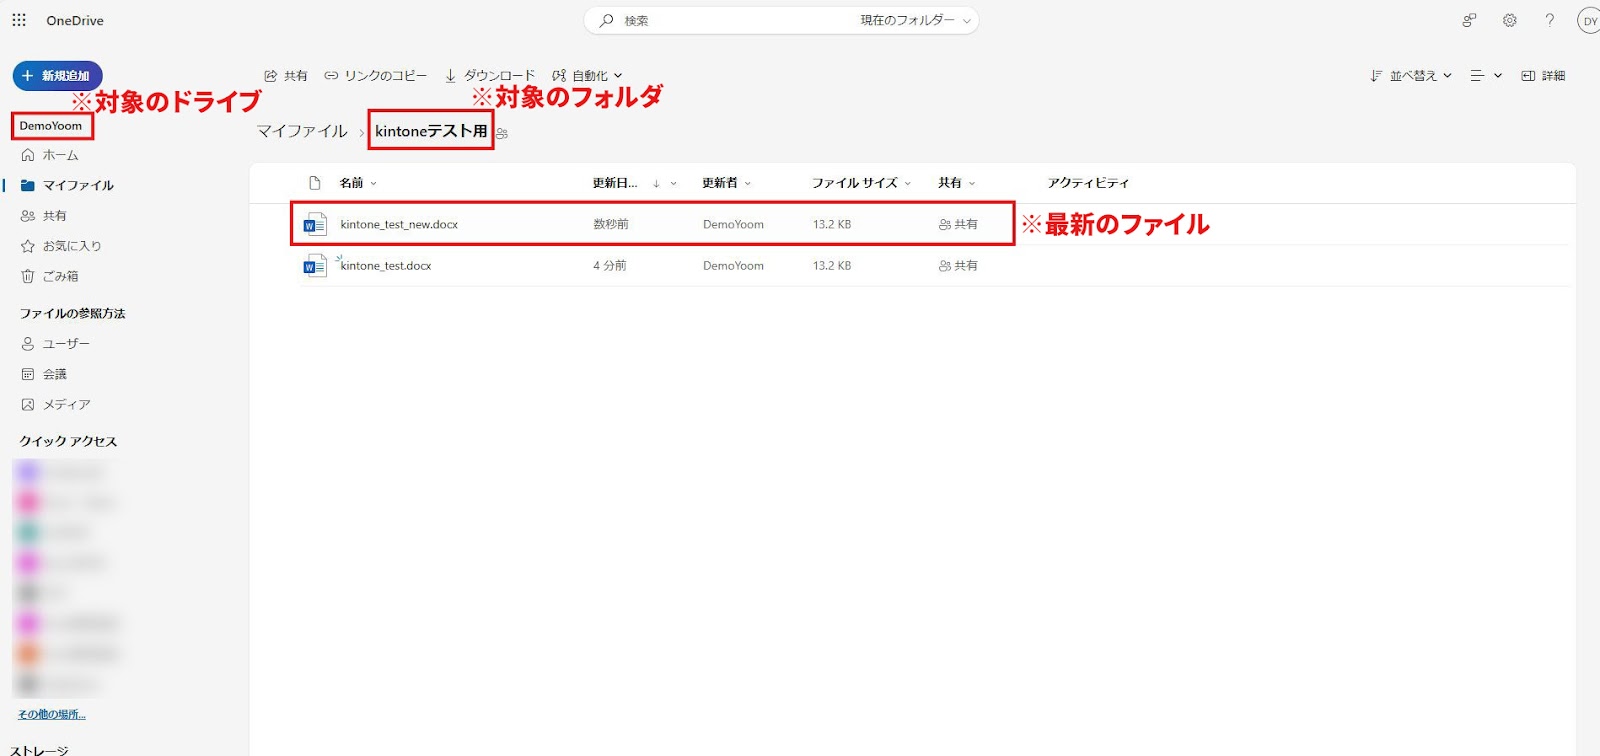Viewport: 1600px width, 756px height.
Task: Click the search magnifier icon
Action: coord(607,20)
